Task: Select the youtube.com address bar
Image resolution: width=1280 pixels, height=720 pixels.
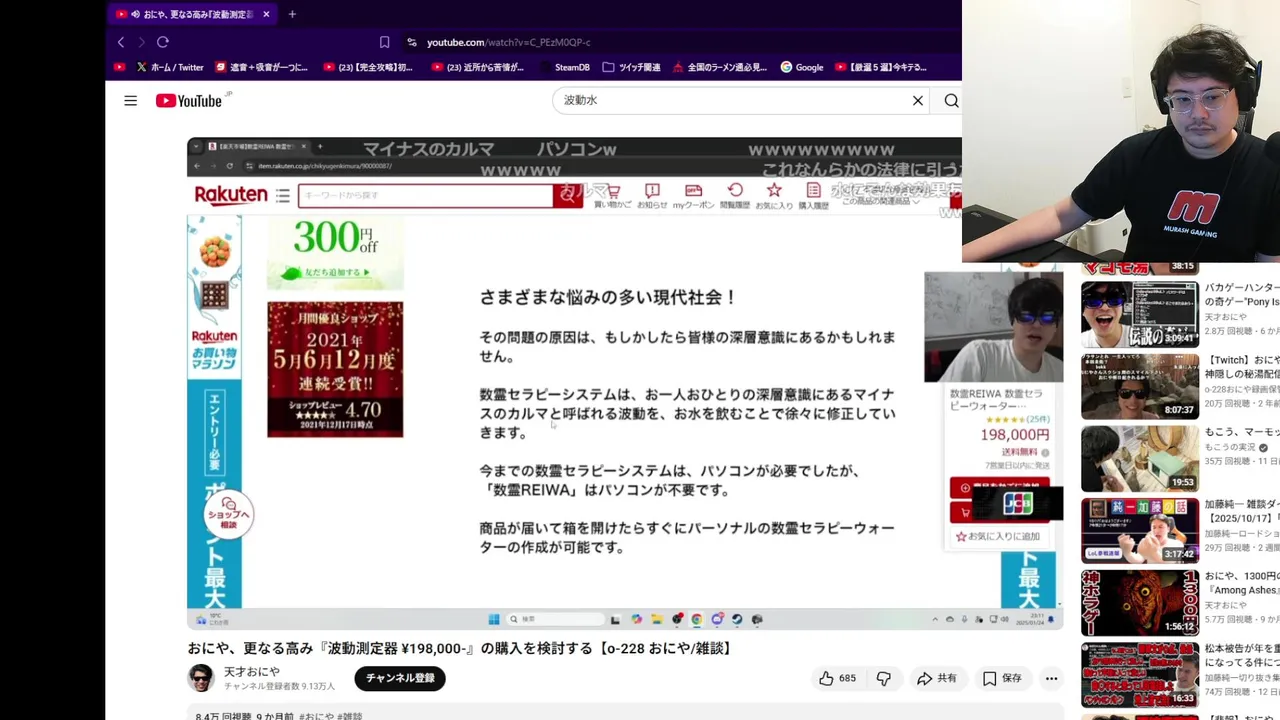Action: click(508, 42)
